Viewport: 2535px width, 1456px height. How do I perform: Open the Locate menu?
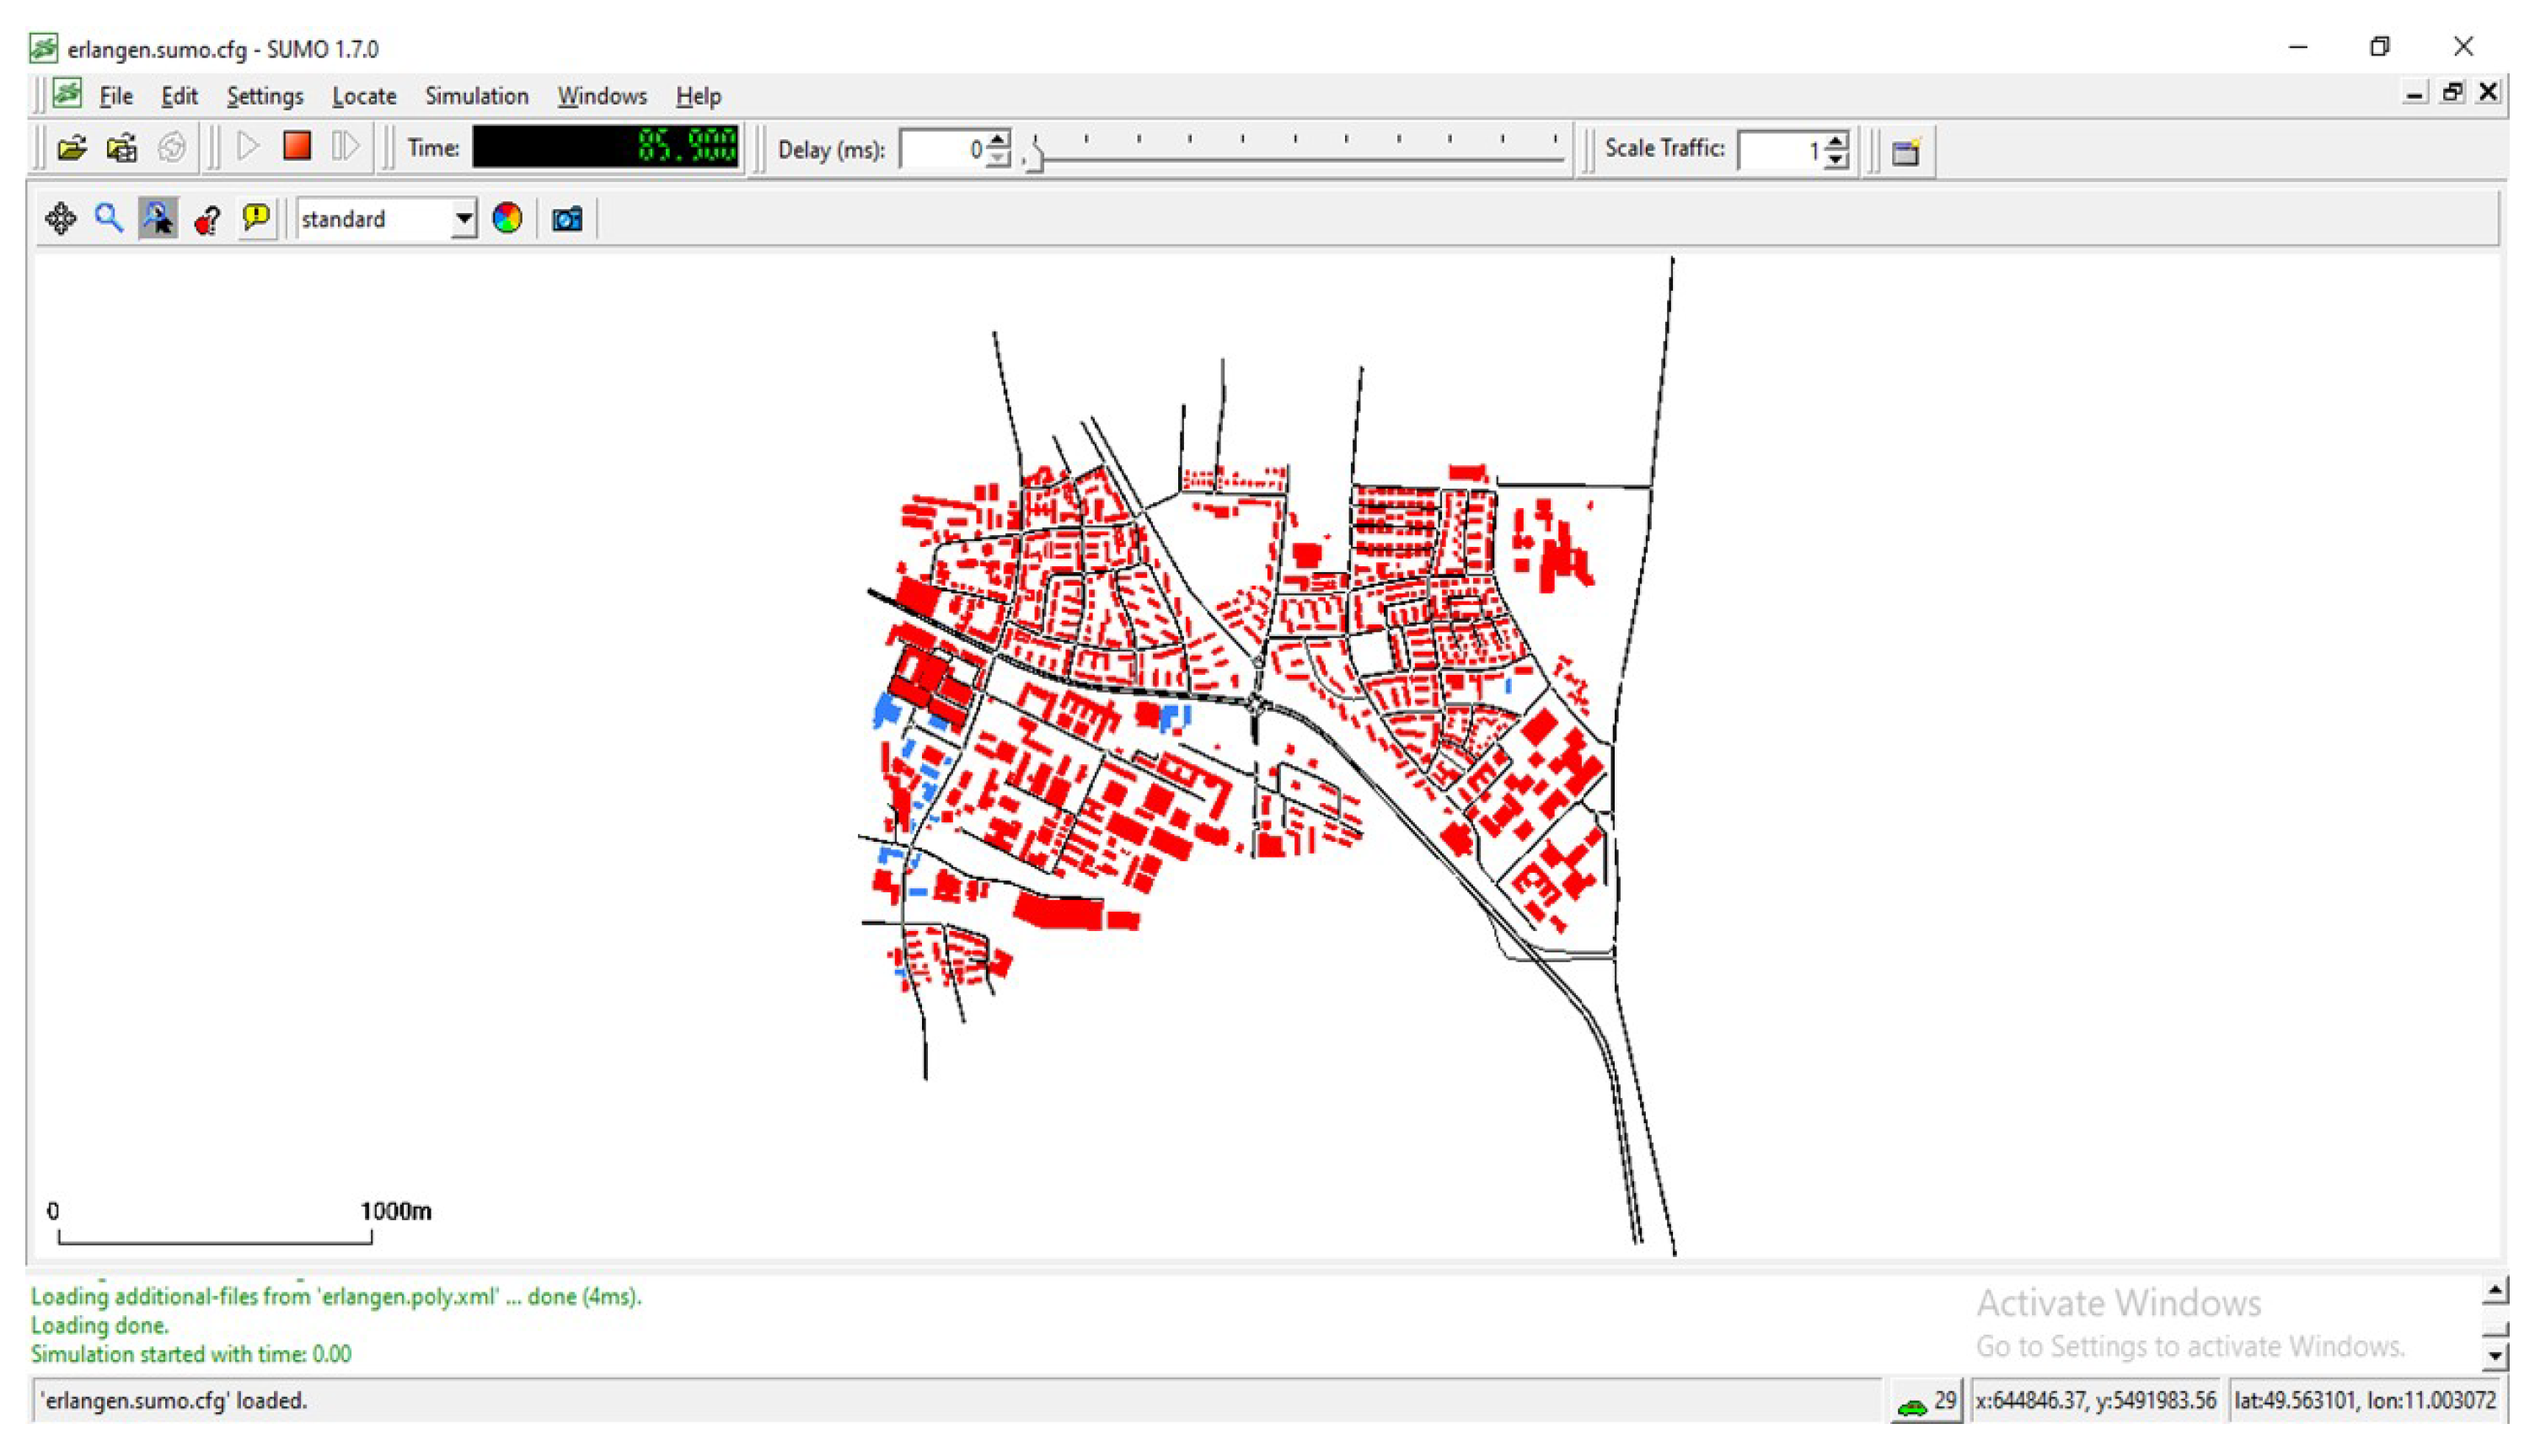pyautogui.click(x=364, y=96)
